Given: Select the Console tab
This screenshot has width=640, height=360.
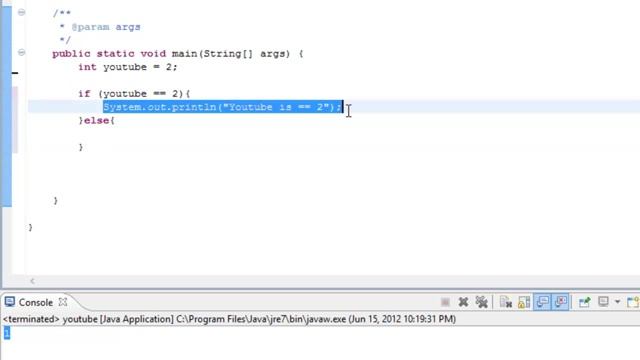Looking at the screenshot, I should [36, 302].
